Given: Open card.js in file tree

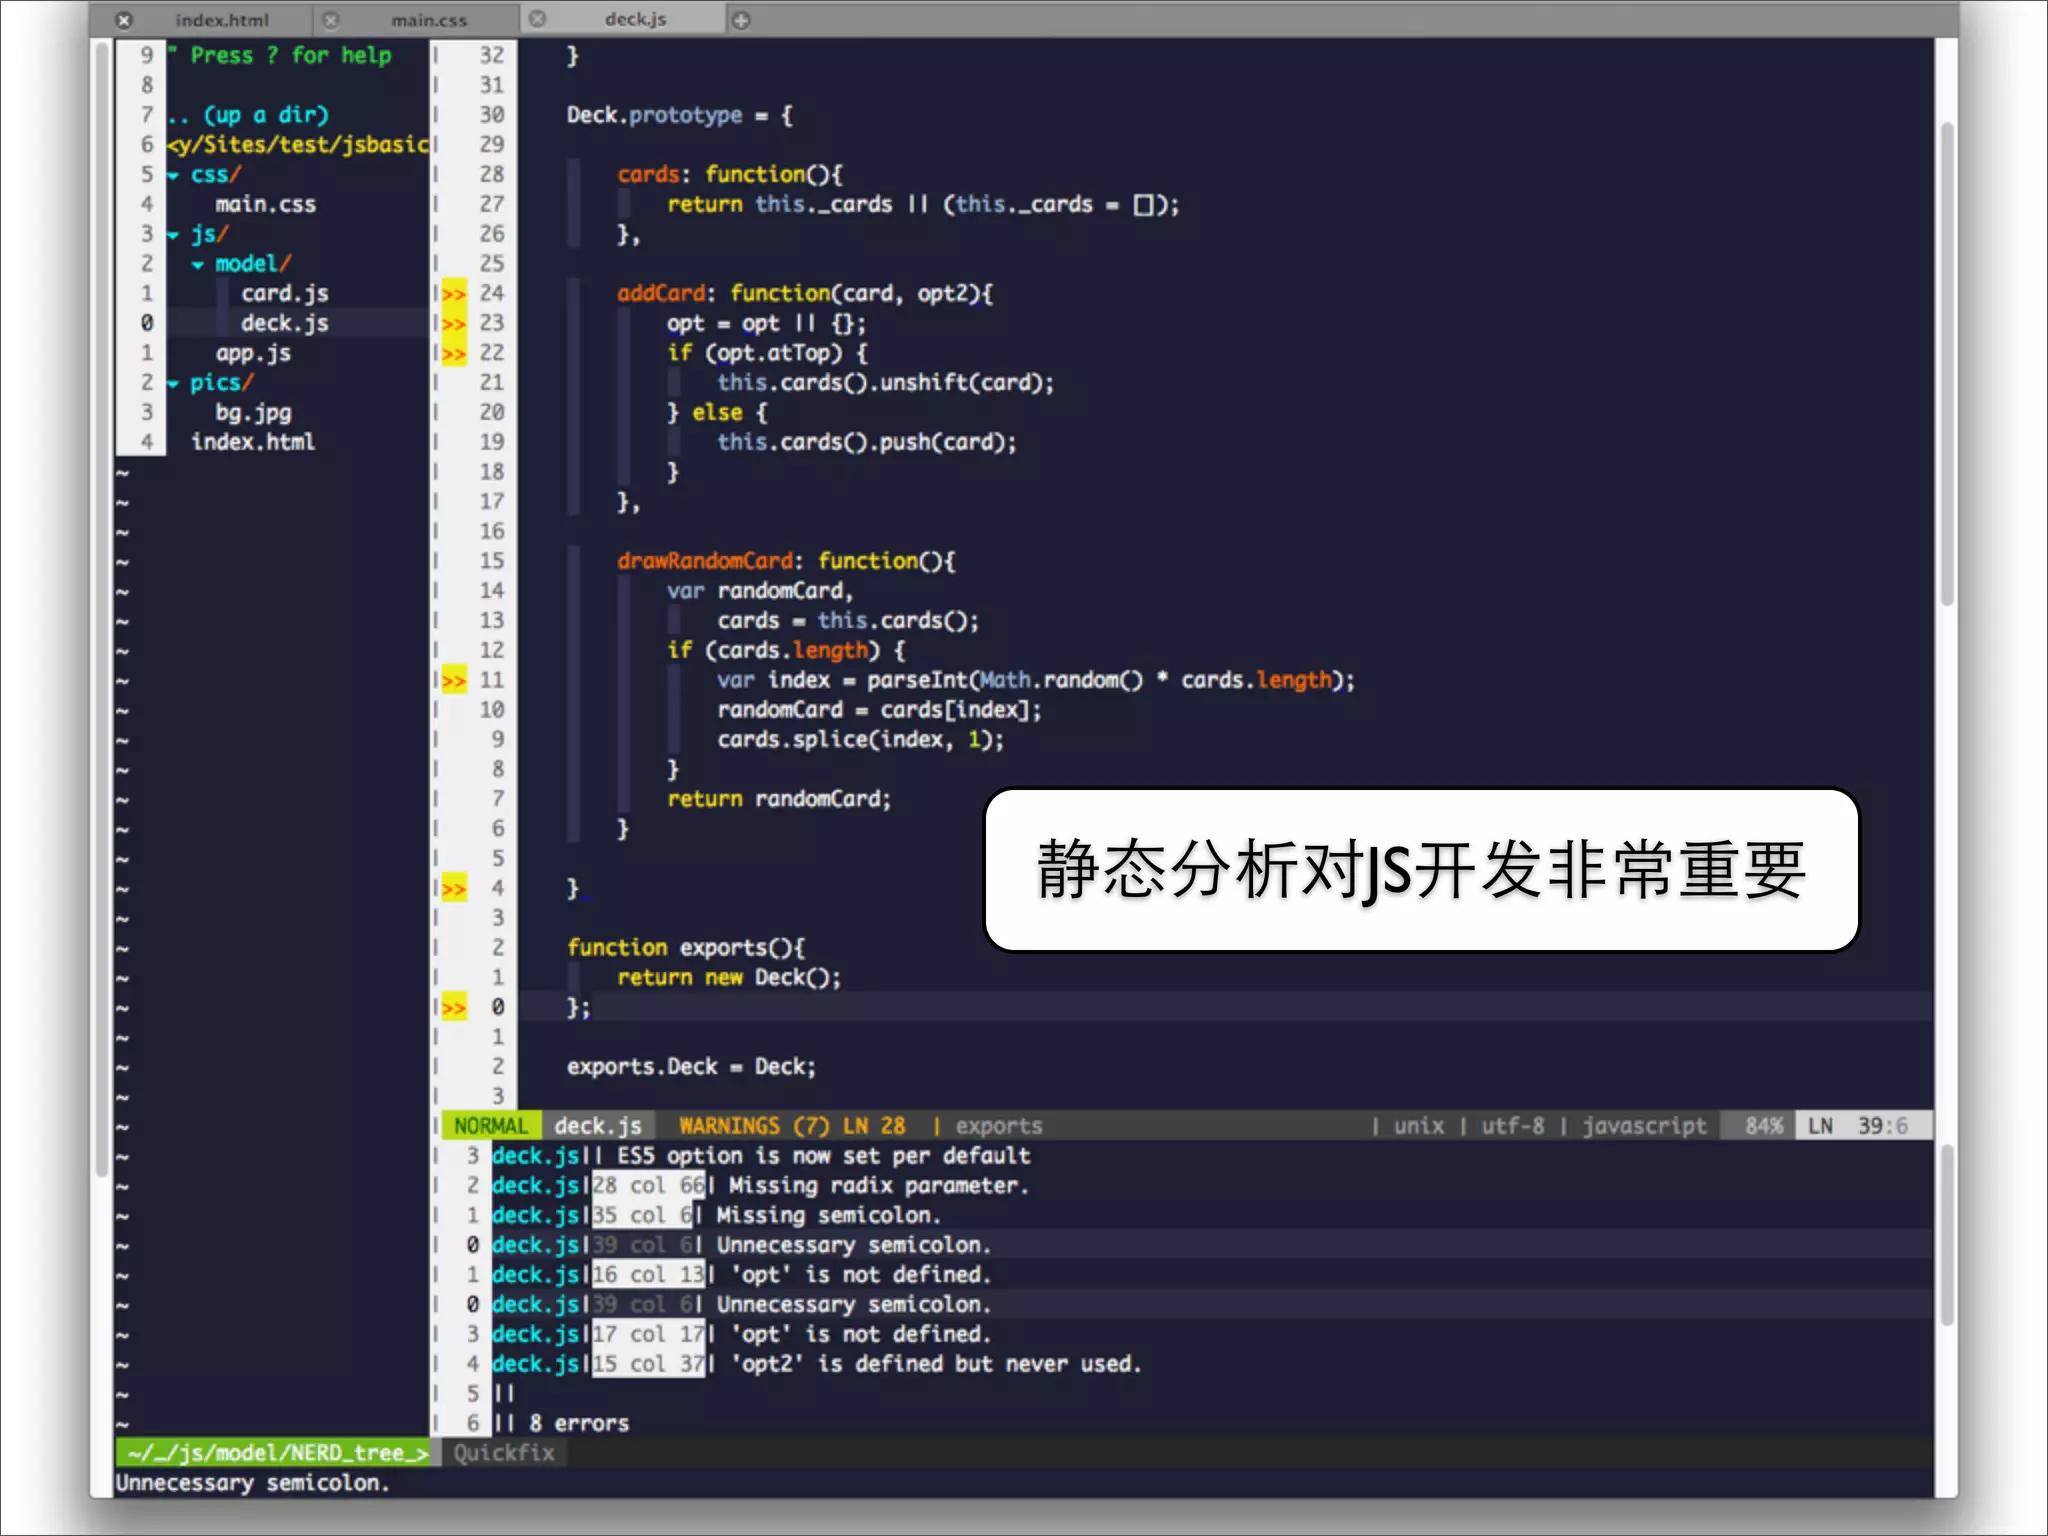Looking at the screenshot, I should [284, 293].
